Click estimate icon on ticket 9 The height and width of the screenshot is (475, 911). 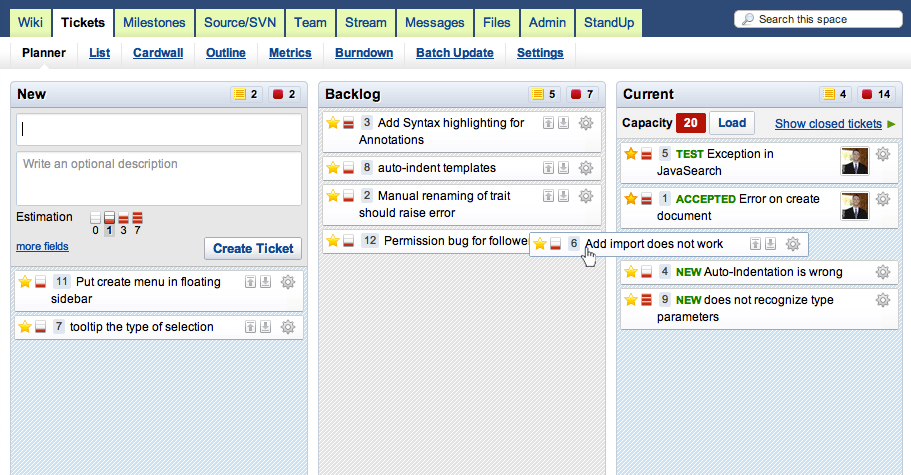(x=646, y=300)
